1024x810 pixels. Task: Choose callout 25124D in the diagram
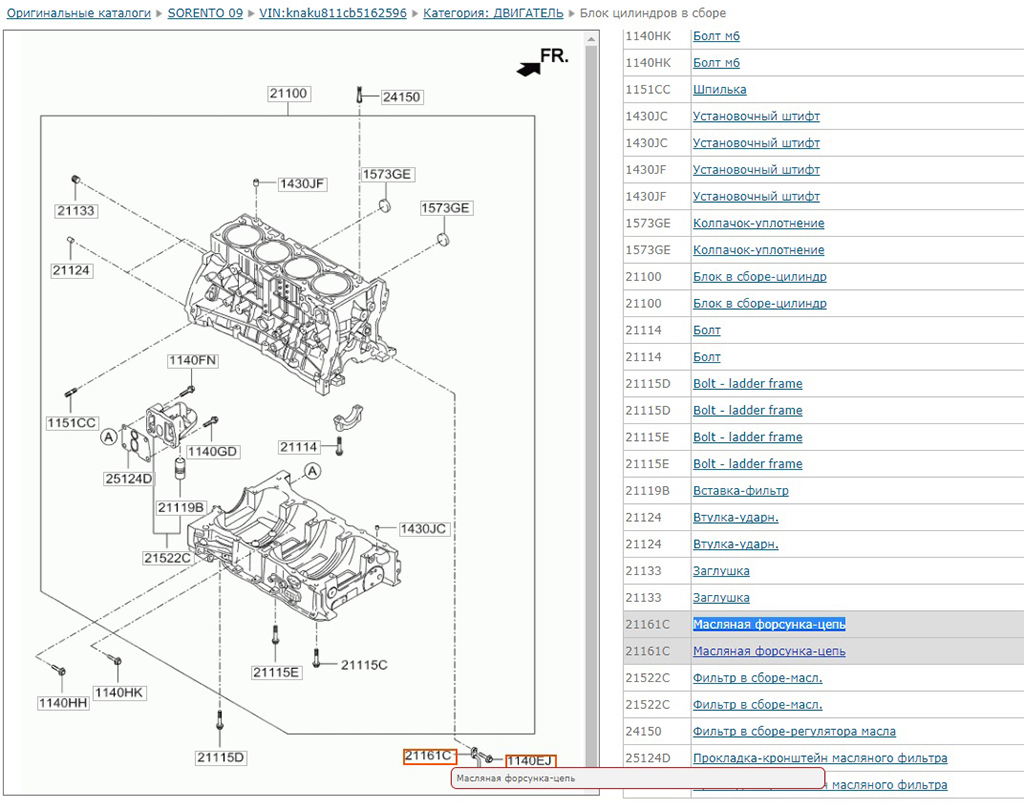[x=128, y=479]
